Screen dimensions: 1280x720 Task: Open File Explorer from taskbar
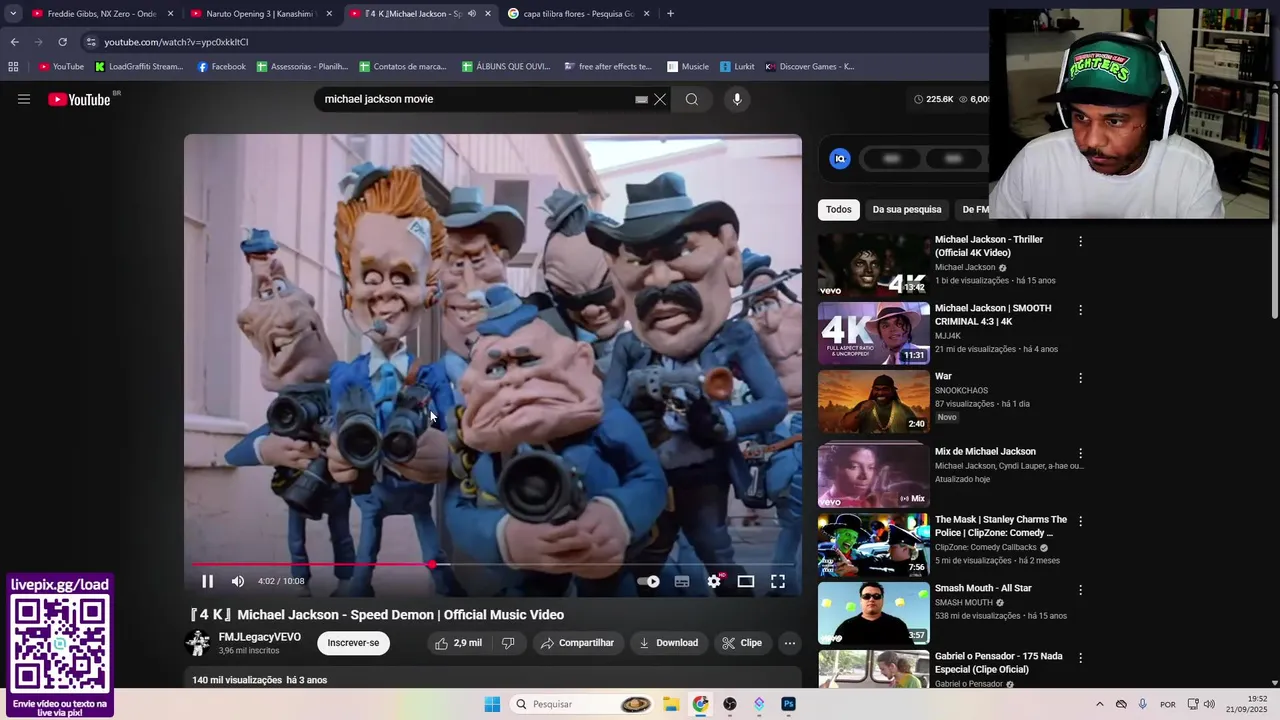671,704
